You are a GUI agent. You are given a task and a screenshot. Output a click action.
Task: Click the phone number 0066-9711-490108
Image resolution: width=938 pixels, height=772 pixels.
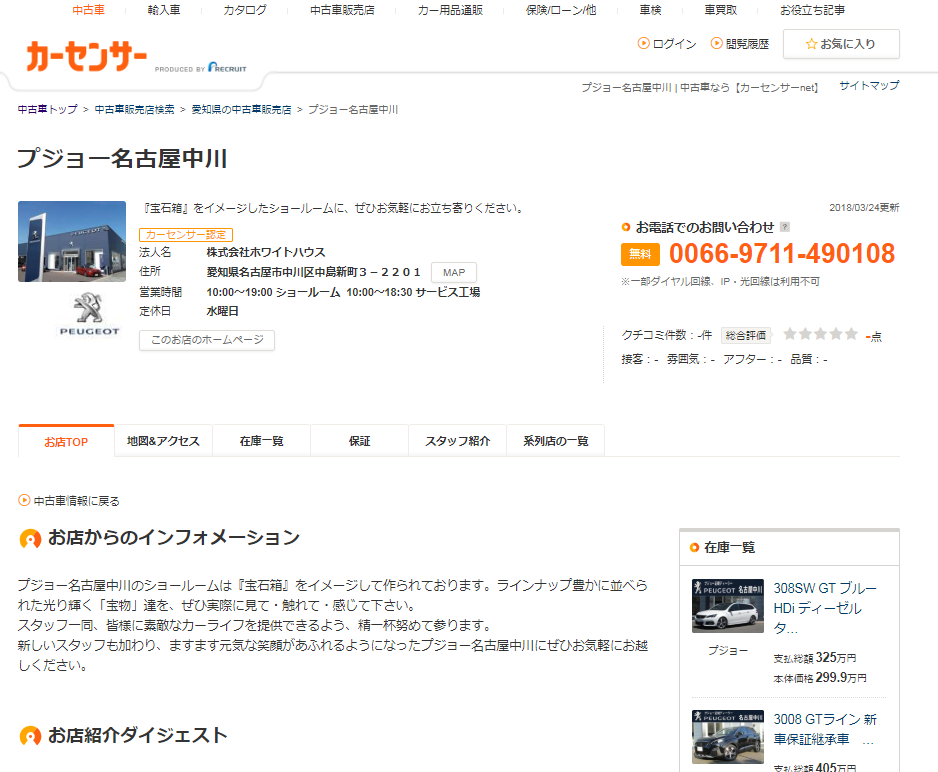pos(782,254)
